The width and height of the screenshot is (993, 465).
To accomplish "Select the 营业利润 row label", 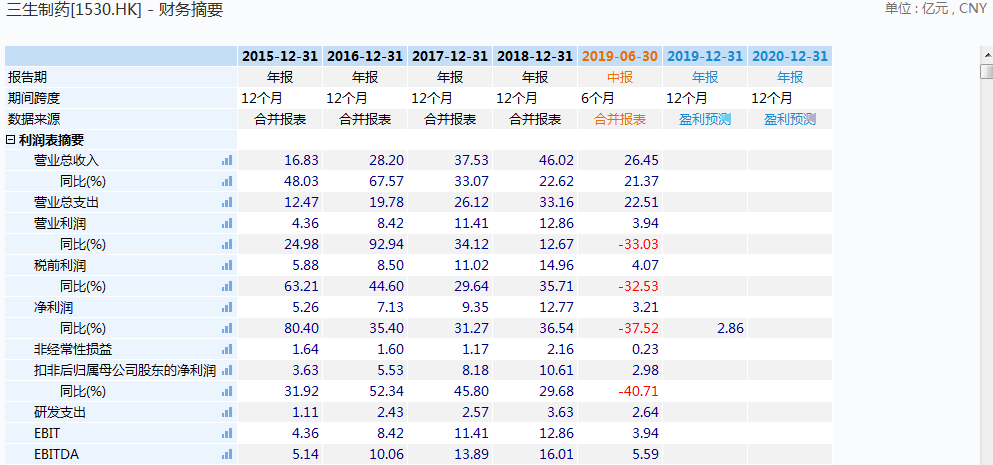I will (x=60, y=224).
